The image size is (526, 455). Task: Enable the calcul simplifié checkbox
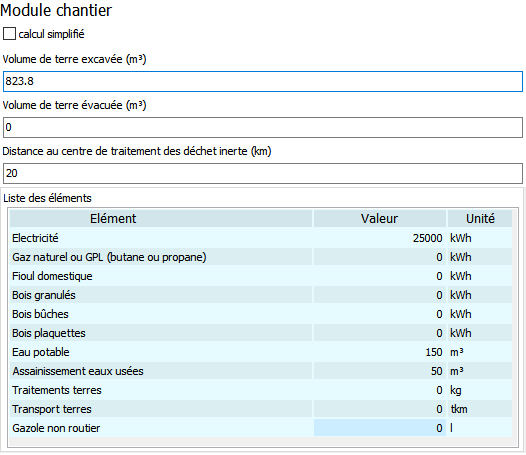[9, 34]
